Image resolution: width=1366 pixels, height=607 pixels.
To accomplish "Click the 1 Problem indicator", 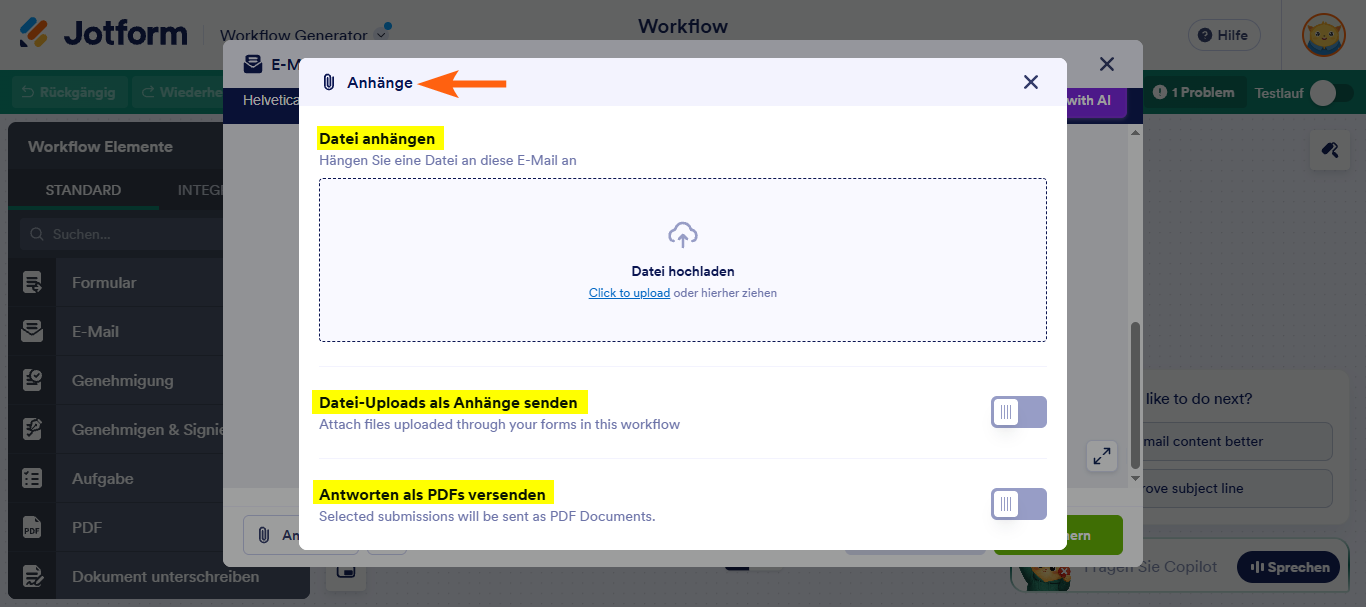I will click(x=1193, y=92).
